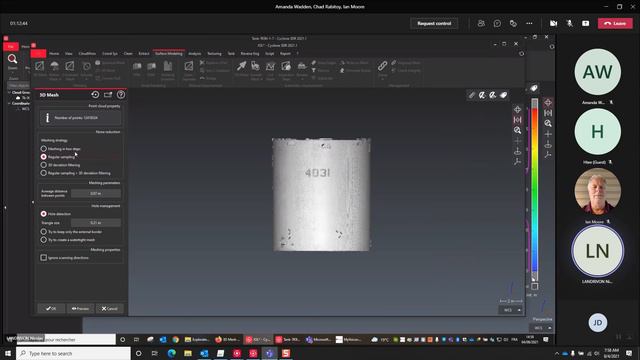Select 'Regular sampling + 3D deviation filtering' option
This screenshot has height=360, width=640.
tap(44, 173)
